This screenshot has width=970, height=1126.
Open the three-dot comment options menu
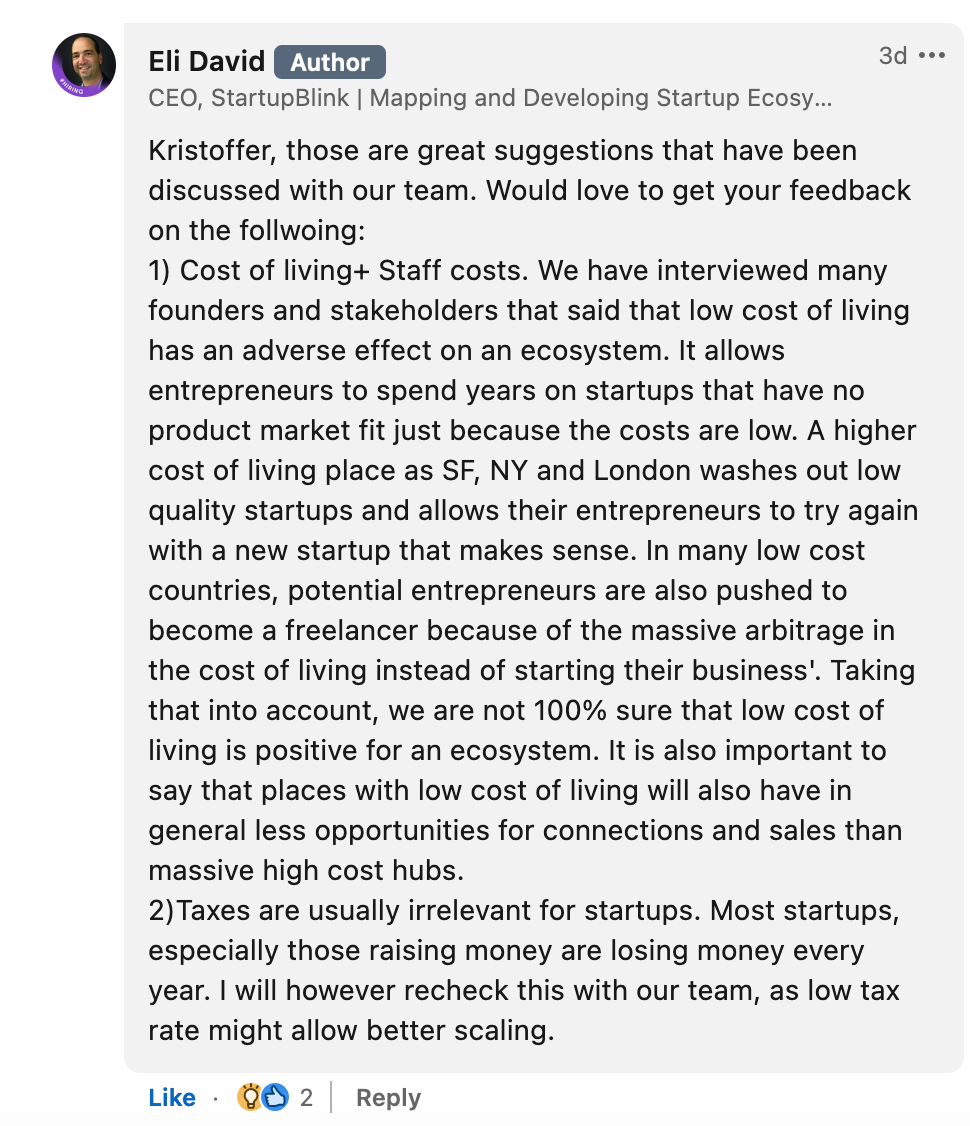pos(932,55)
